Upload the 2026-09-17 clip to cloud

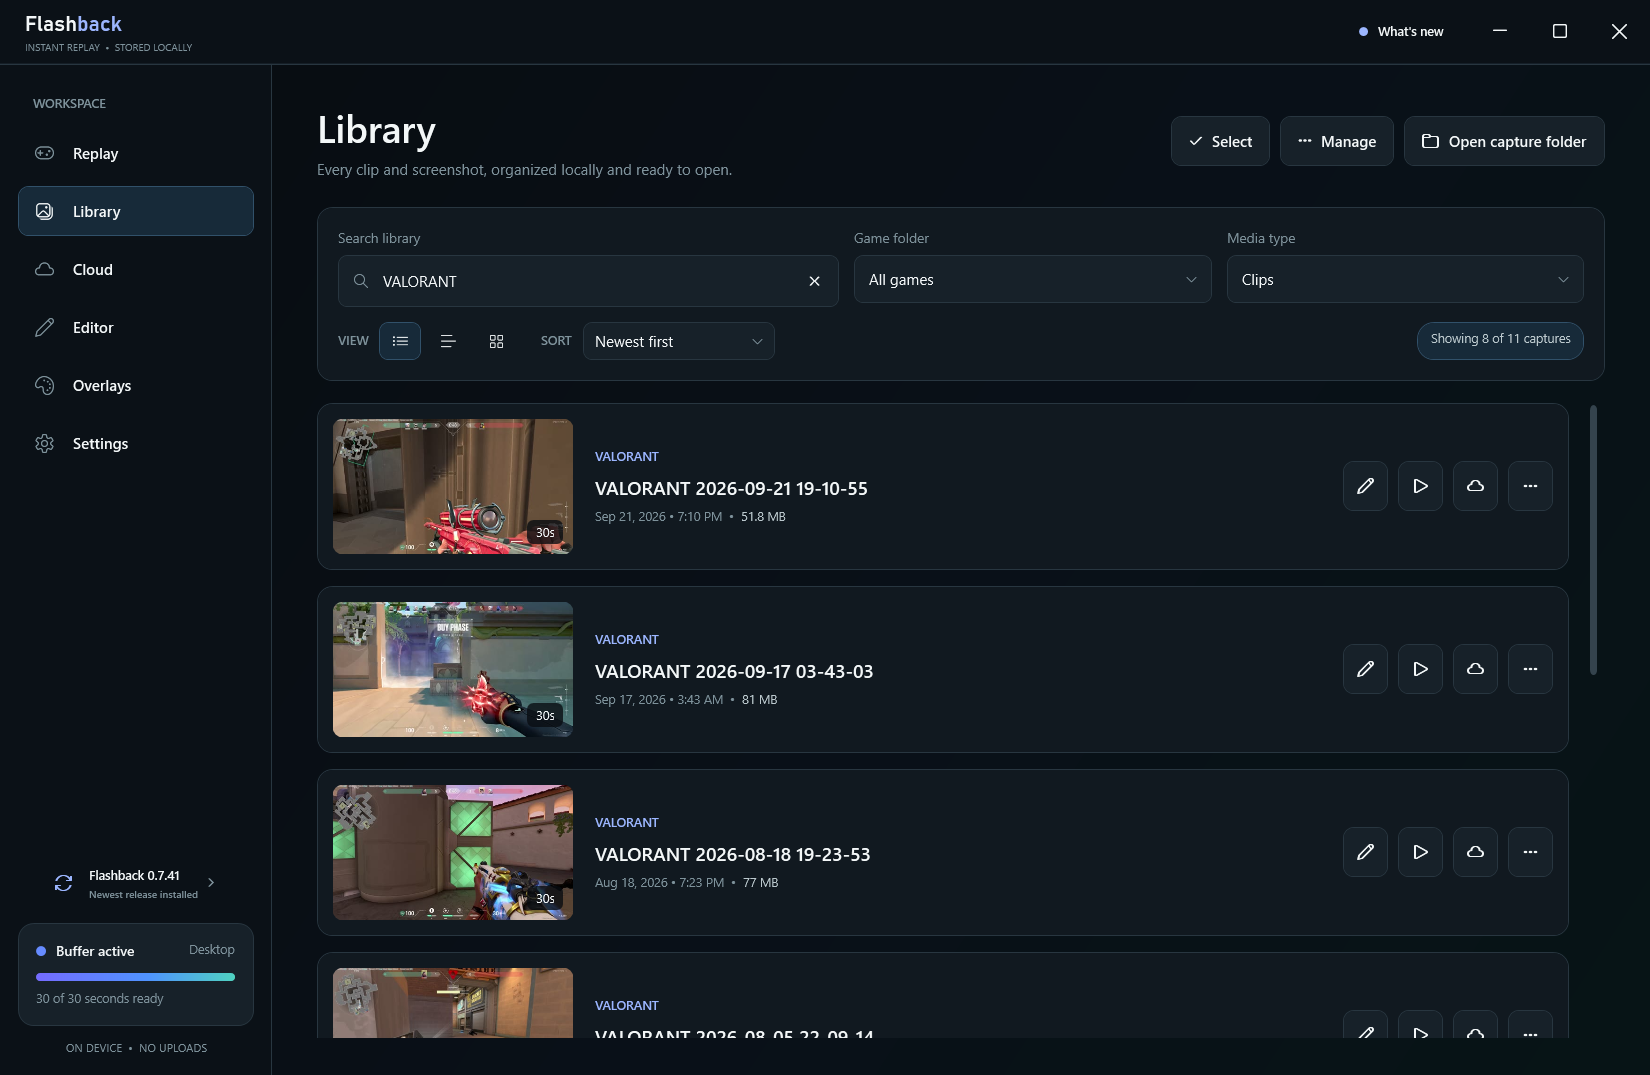[1475, 669]
